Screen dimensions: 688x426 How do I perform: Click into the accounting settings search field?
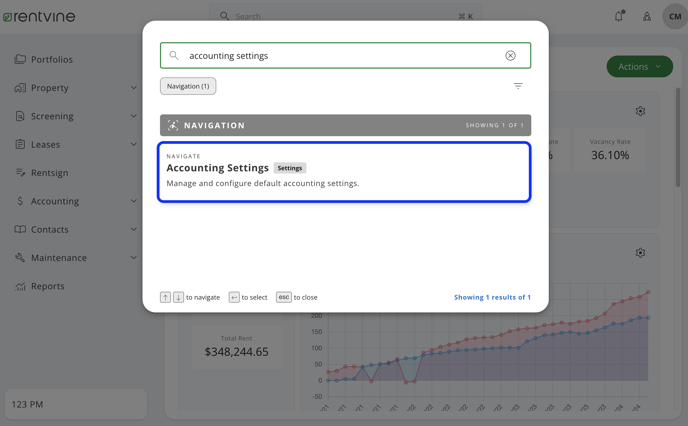click(340, 56)
